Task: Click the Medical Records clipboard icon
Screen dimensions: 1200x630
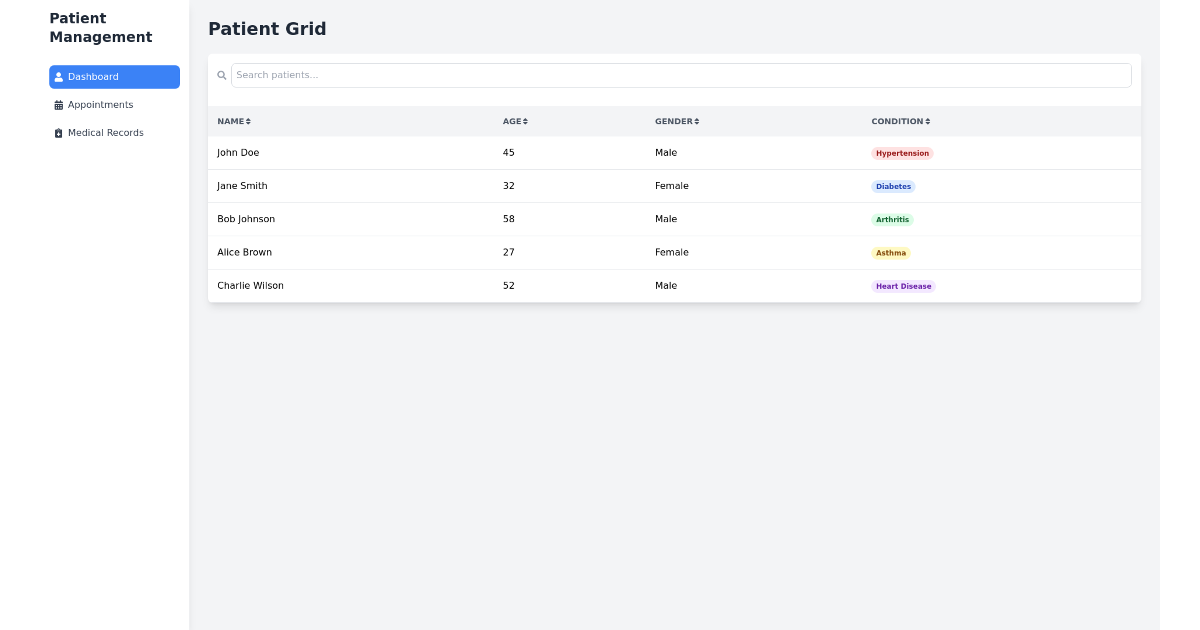Action: point(59,133)
